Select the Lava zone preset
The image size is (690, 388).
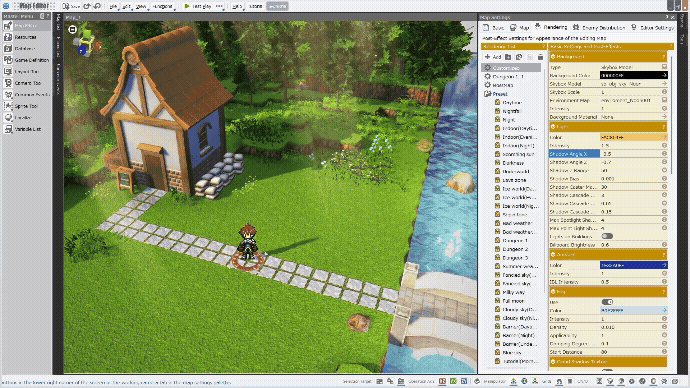[x=514, y=180]
